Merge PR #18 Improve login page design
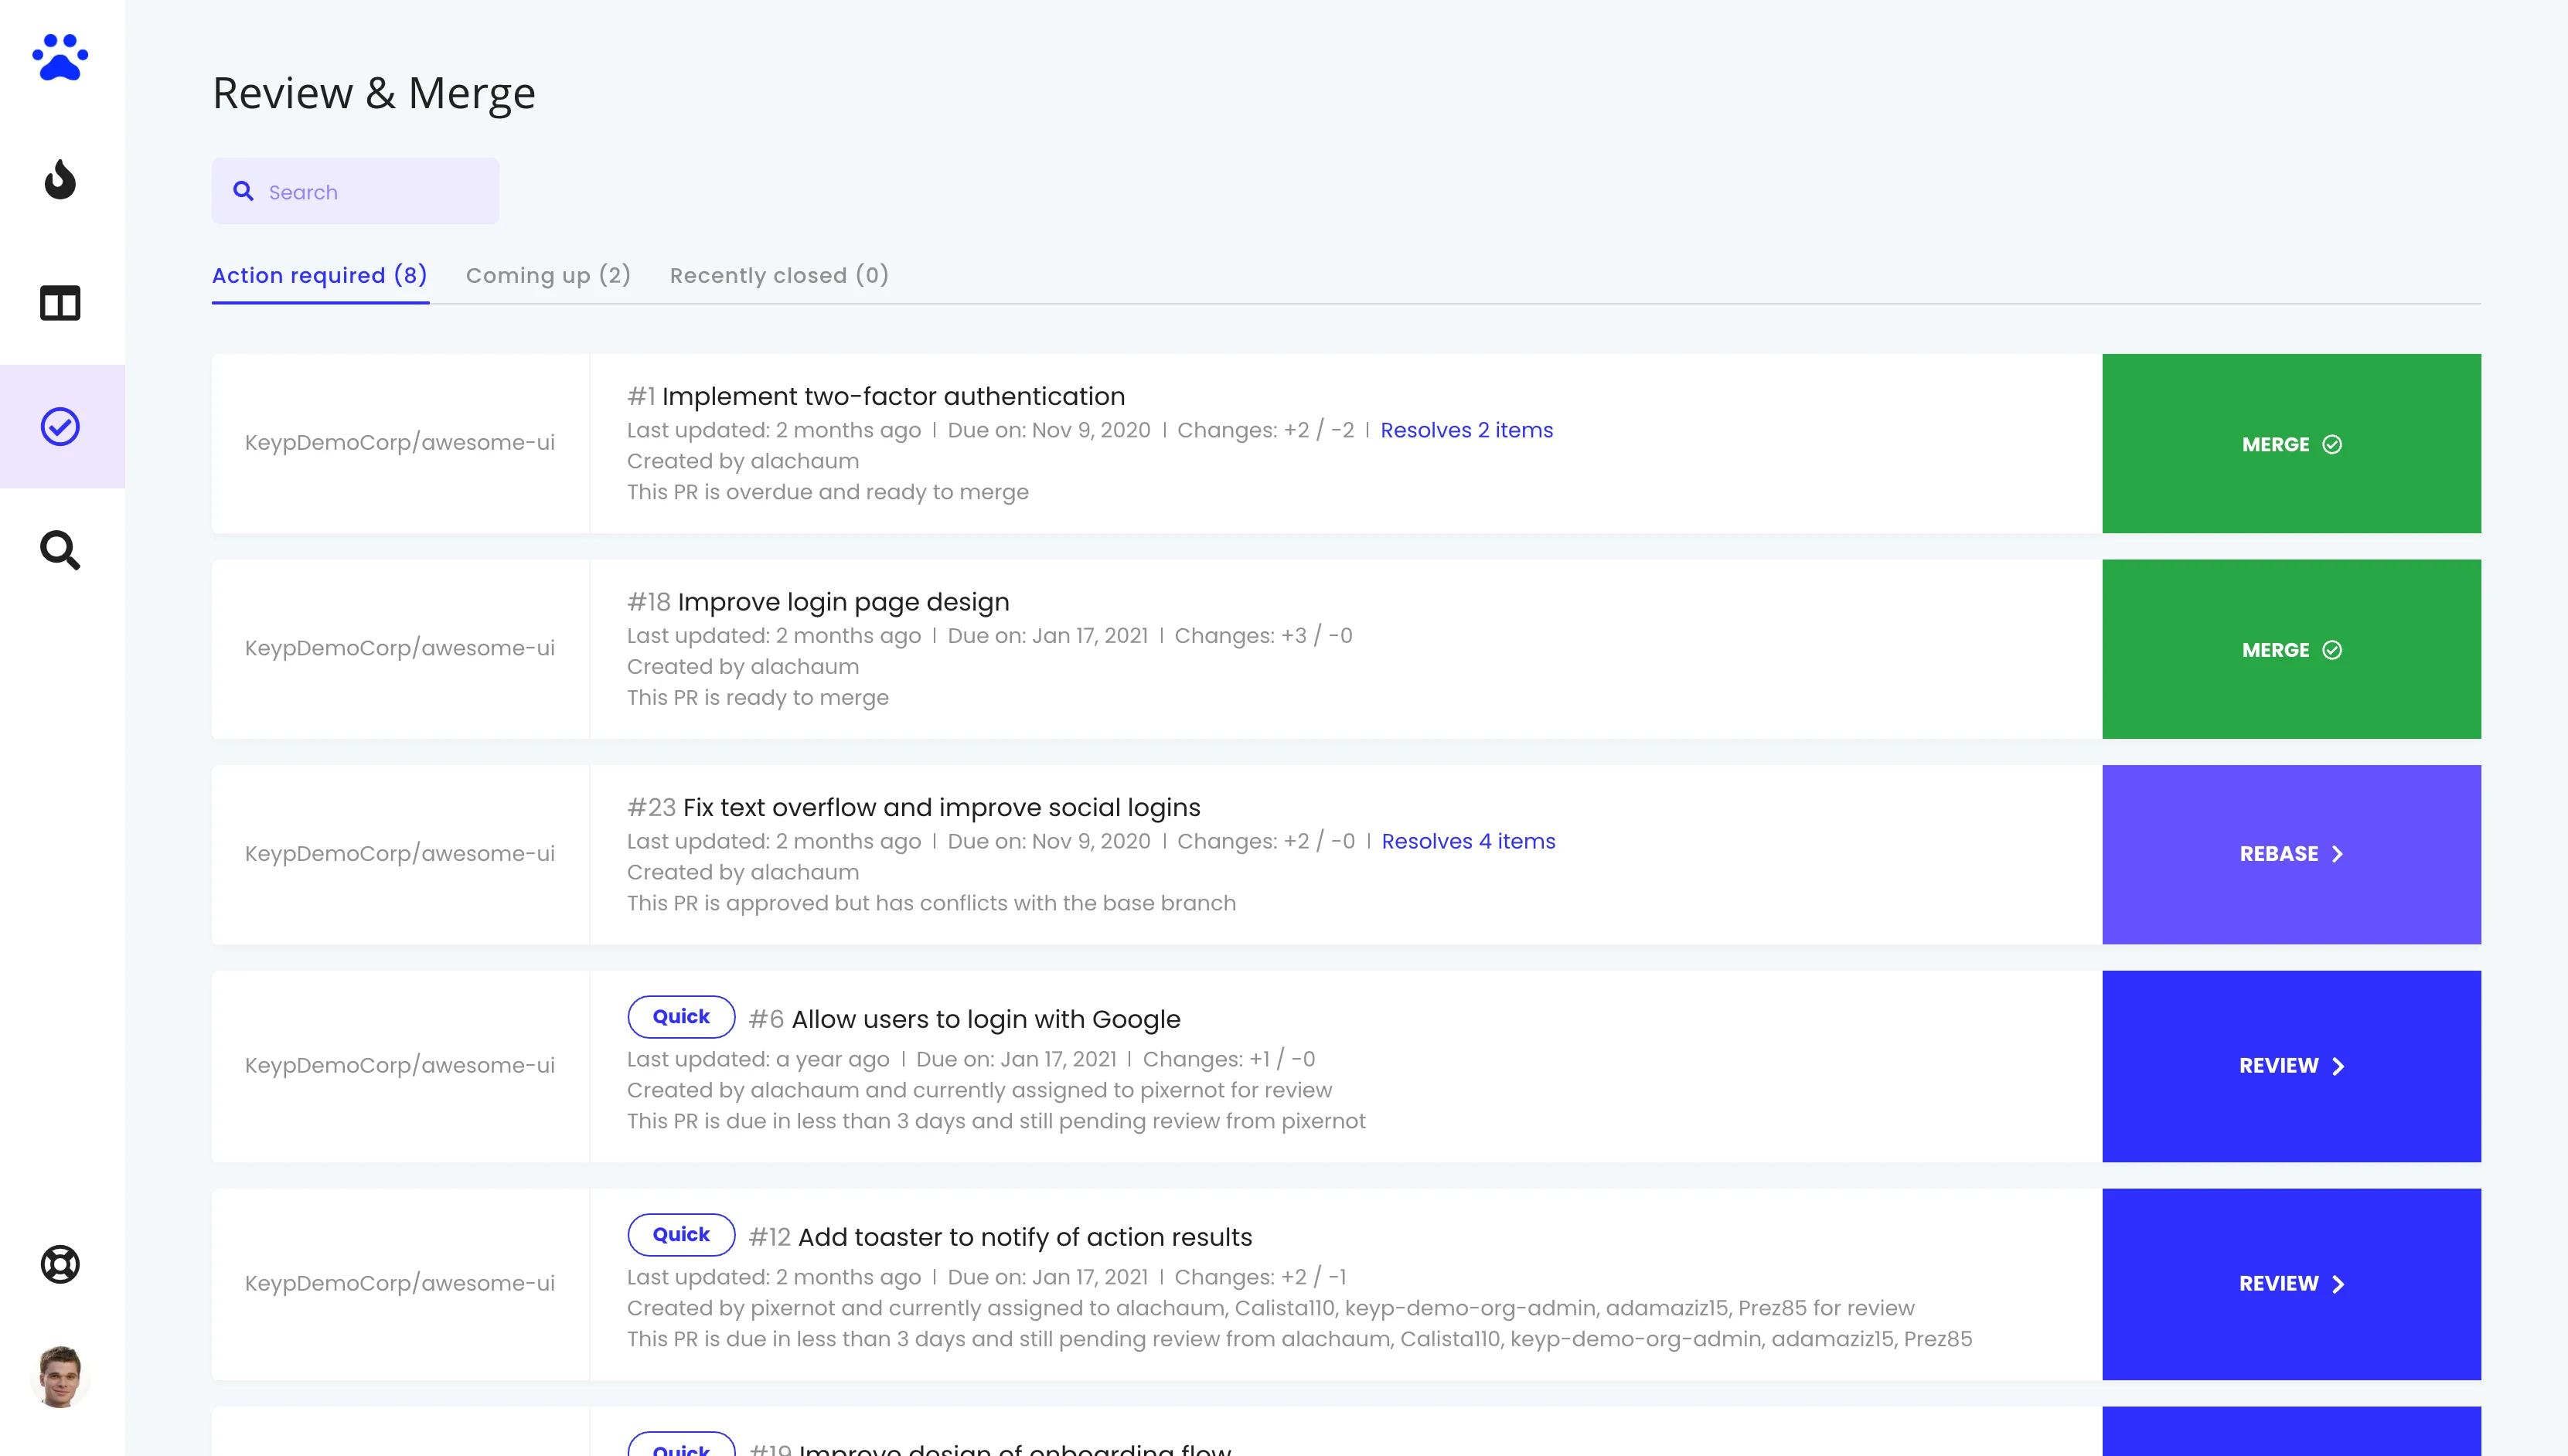The height and width of the screenshot is (1456, 2568). click(2292, 649)
